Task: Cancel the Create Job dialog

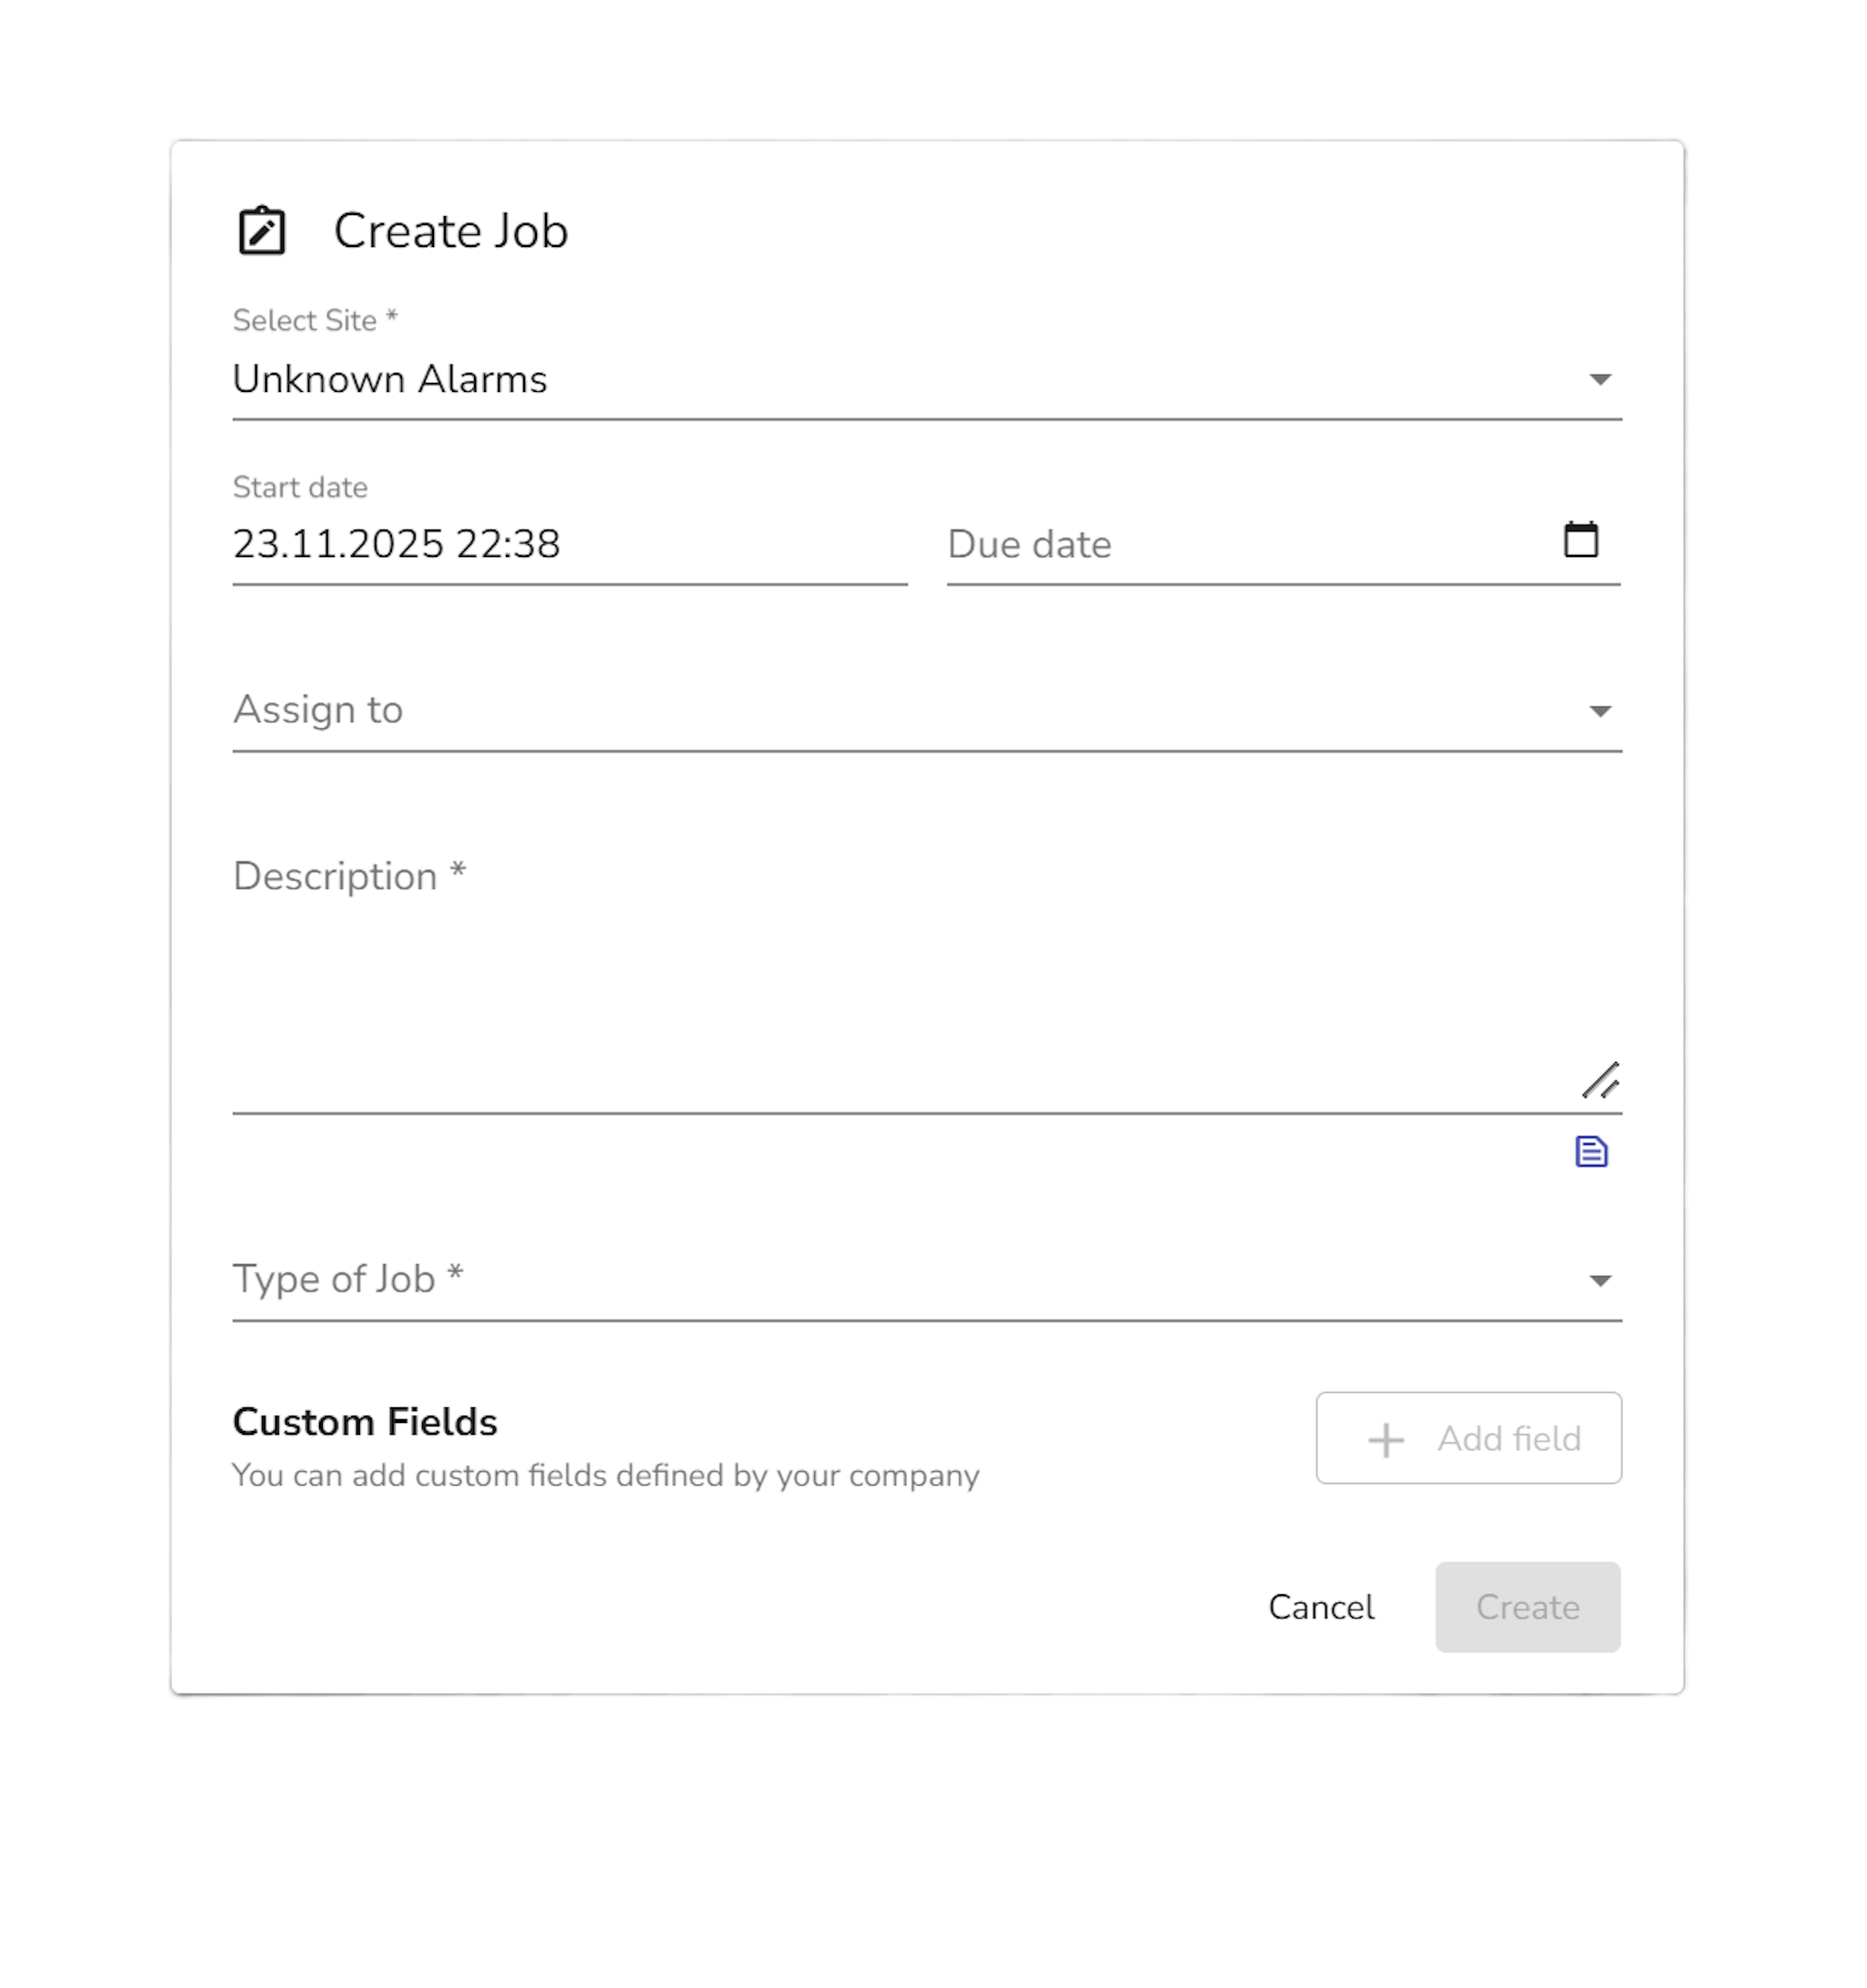Action: pos(1321,1607)
